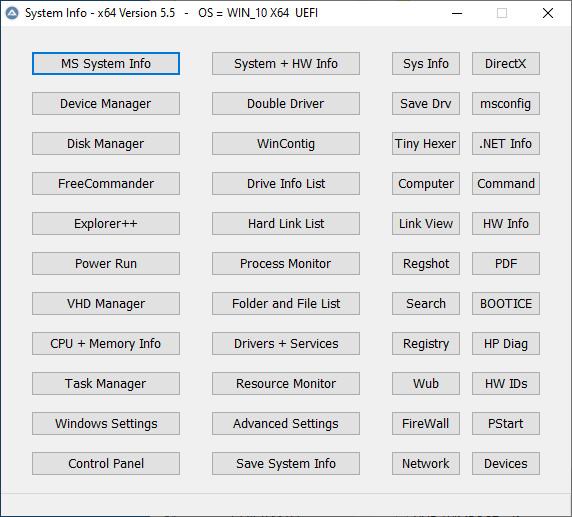Open the Control Panel button
Screen dimensions: 572x517
(106, 463)
